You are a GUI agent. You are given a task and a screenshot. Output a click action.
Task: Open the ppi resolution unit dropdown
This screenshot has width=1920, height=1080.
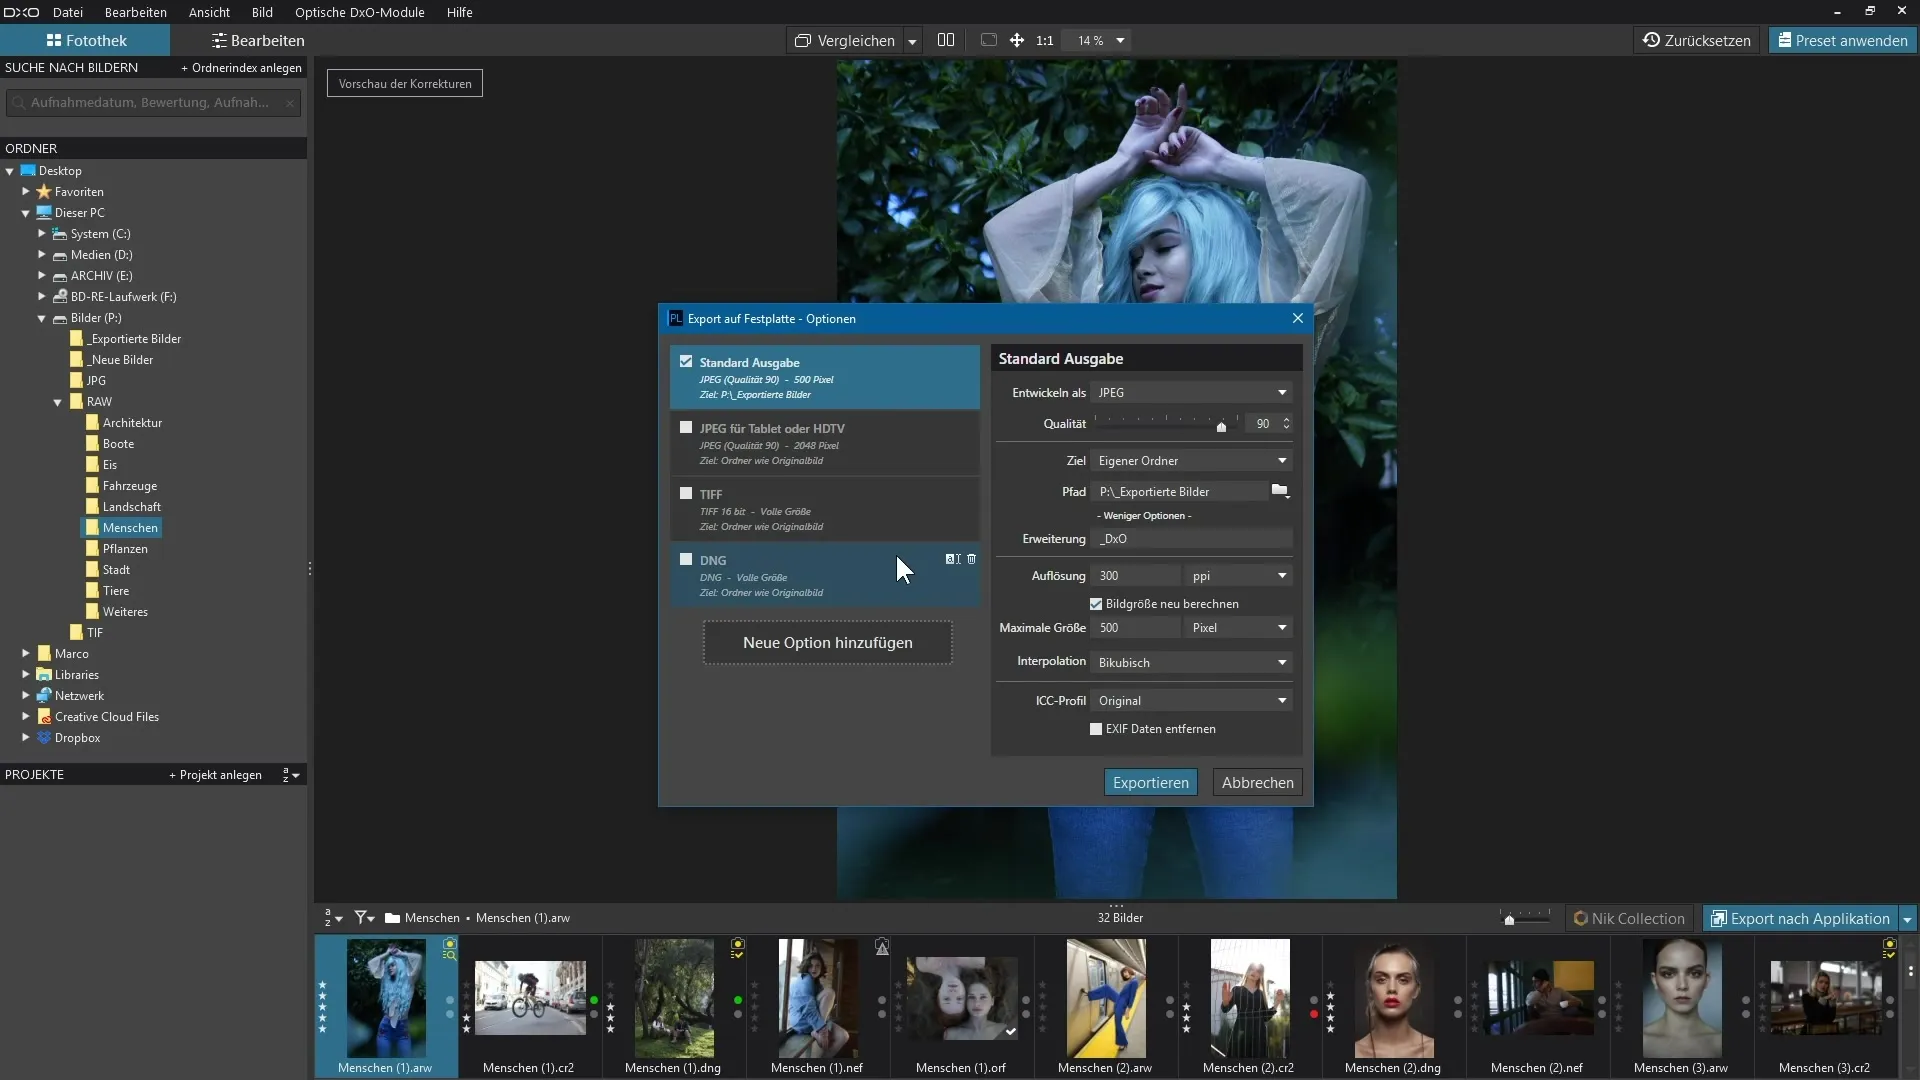coord(1239,576)
